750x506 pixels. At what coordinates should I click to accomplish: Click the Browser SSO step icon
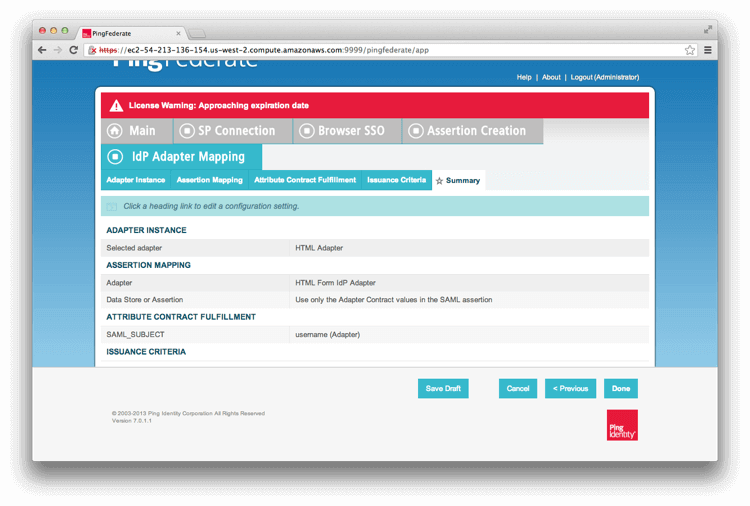(x=307, y=131)
